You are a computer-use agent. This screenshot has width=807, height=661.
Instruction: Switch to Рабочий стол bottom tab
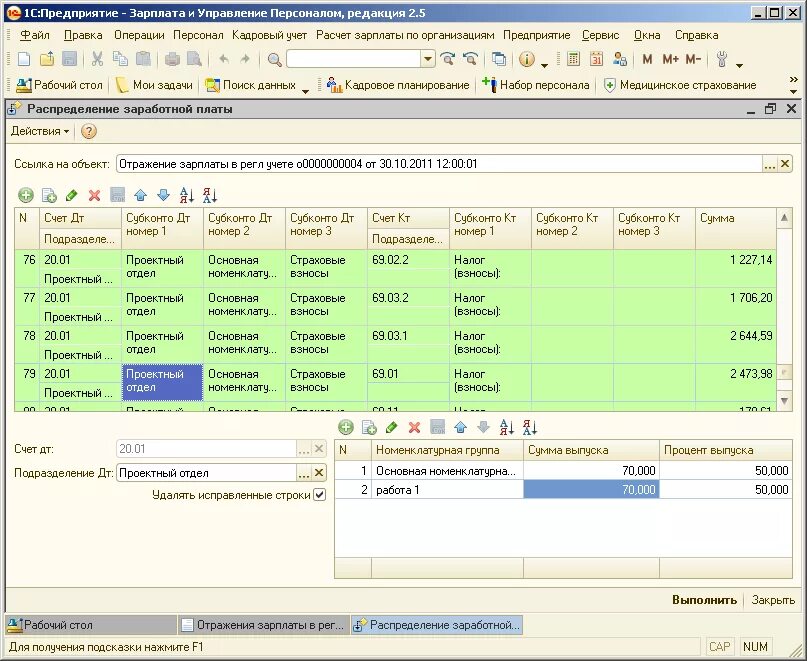pos(91,625)
